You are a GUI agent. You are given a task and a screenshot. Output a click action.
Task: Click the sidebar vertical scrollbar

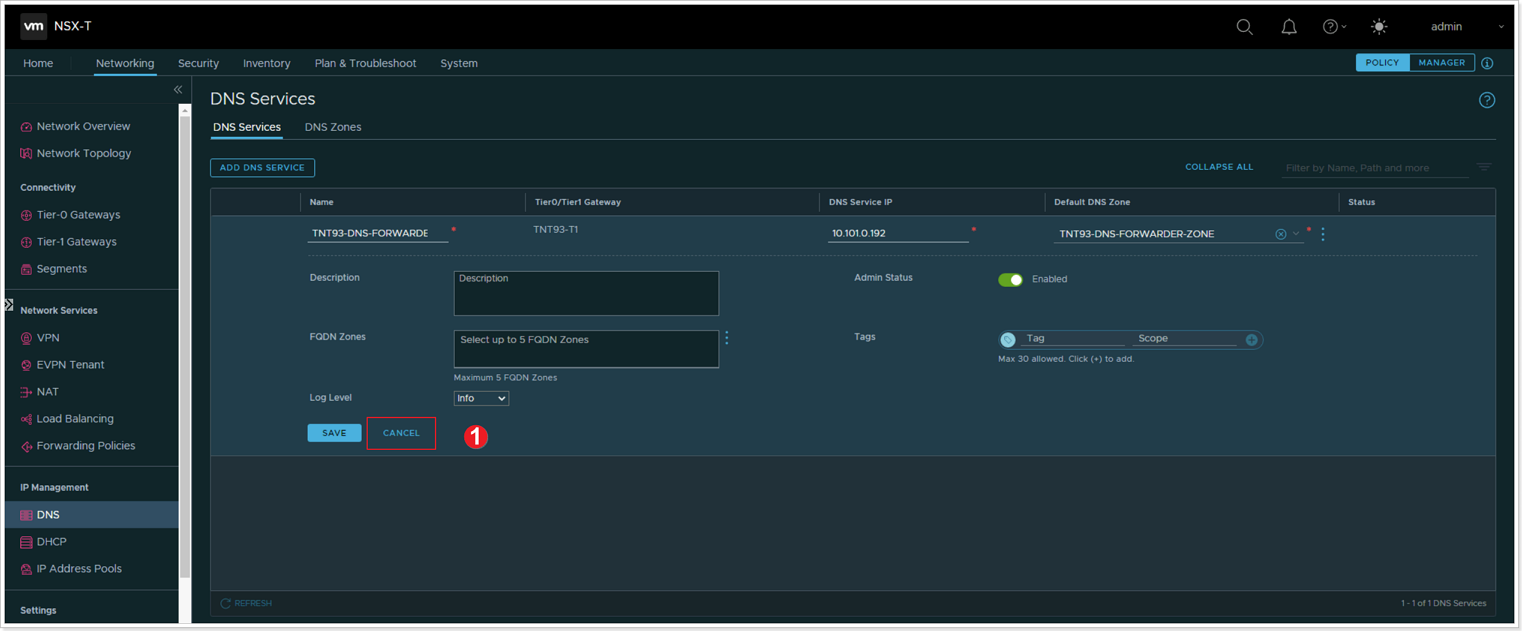click(x=185, y=346)
